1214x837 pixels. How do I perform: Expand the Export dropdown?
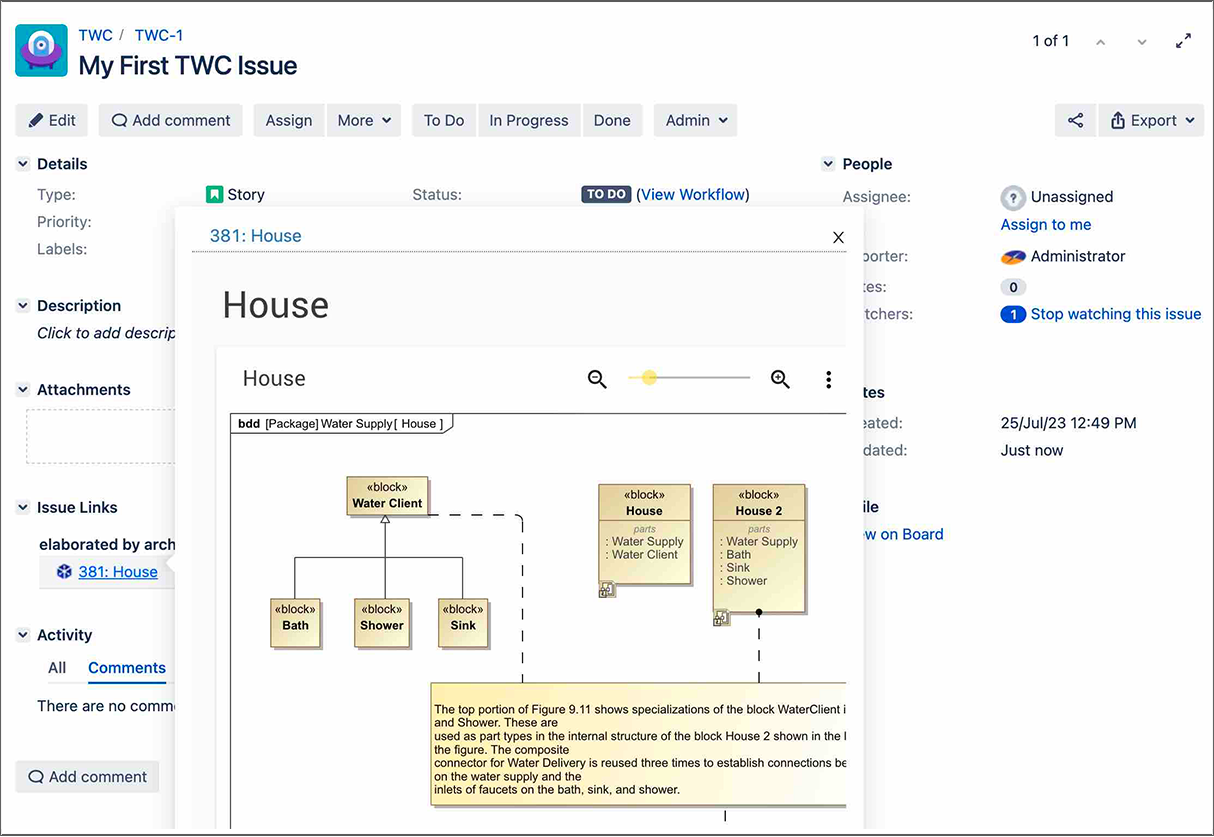pos(1151,121)
